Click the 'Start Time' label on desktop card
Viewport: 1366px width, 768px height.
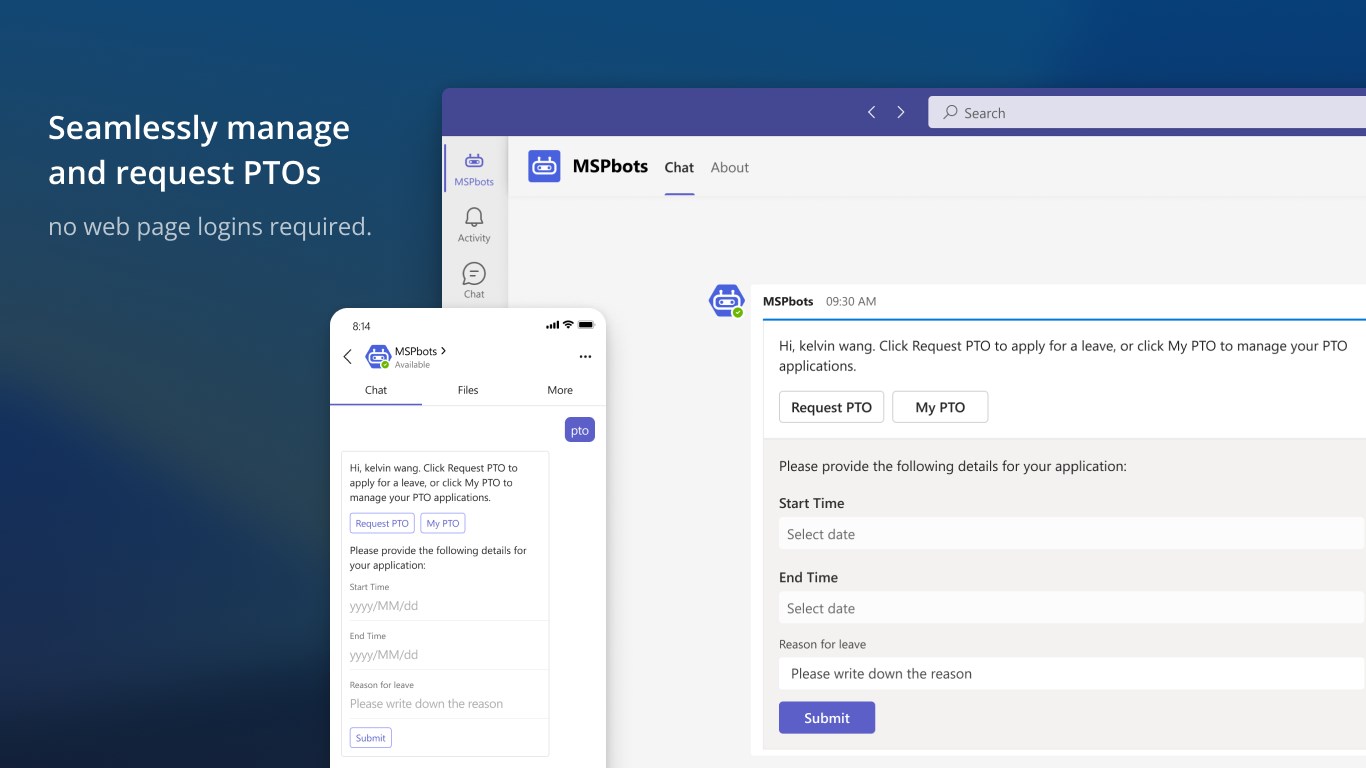(812, 503)
